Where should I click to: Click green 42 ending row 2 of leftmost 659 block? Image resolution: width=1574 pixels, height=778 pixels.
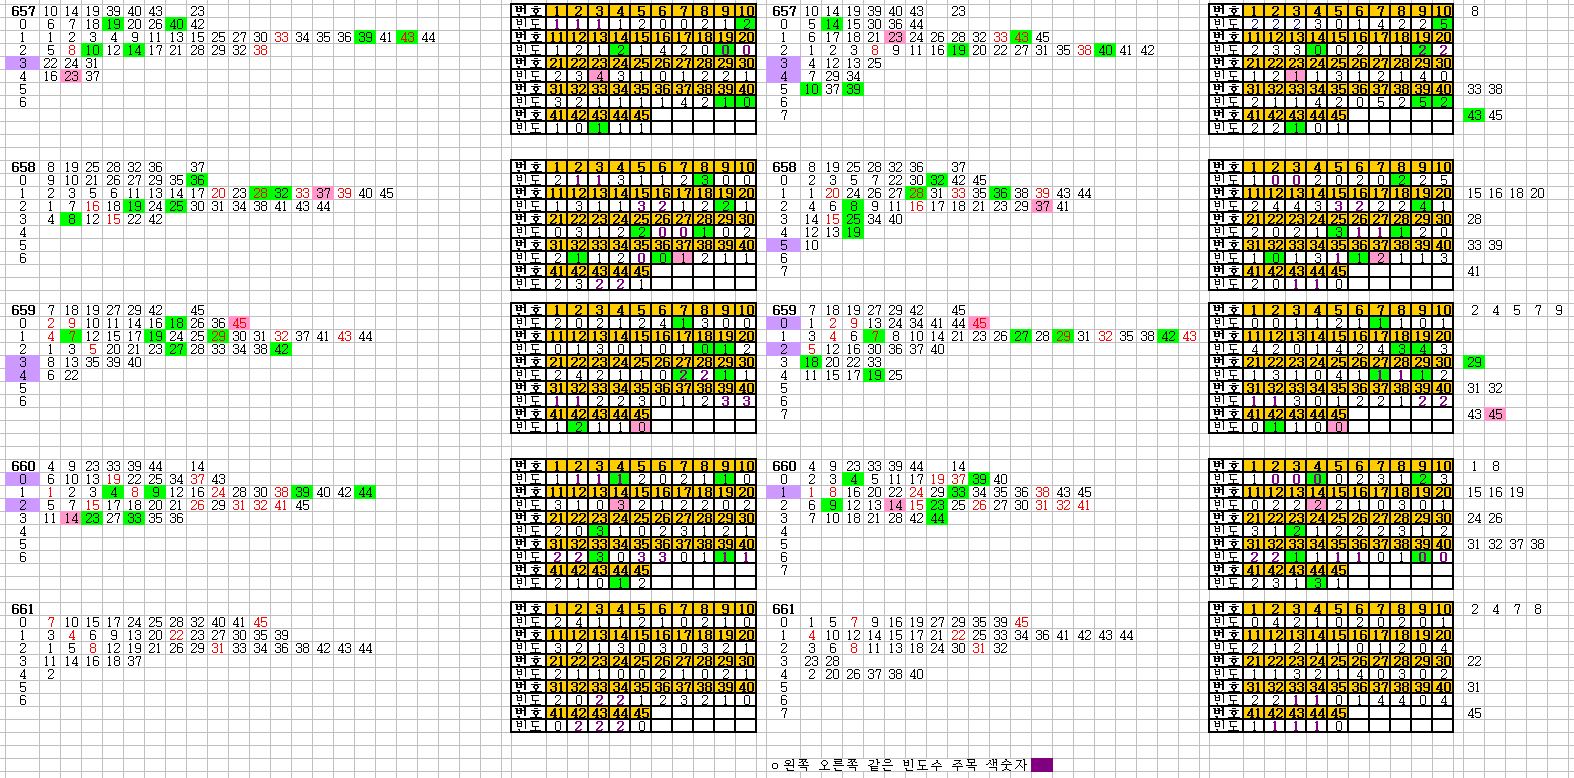(x=281, y=350)
